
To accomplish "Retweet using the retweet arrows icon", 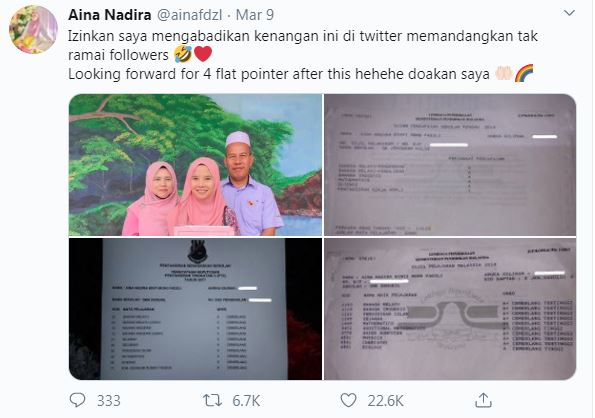I will coord(212,400).
